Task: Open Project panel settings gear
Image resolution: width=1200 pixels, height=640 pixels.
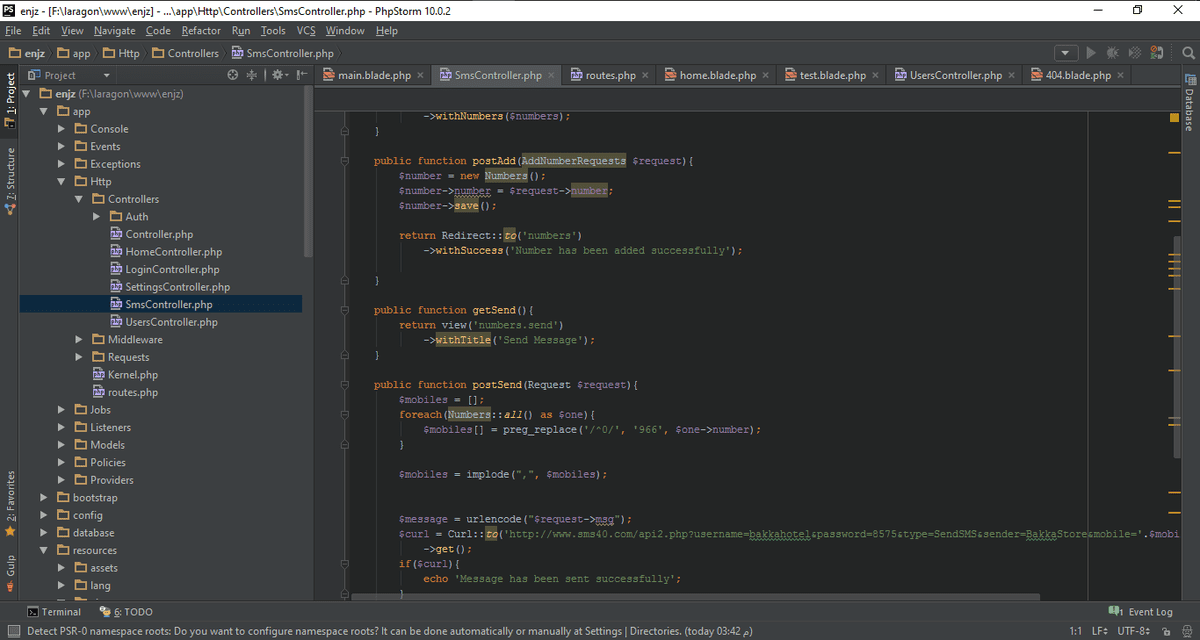Action: point(277,75)
